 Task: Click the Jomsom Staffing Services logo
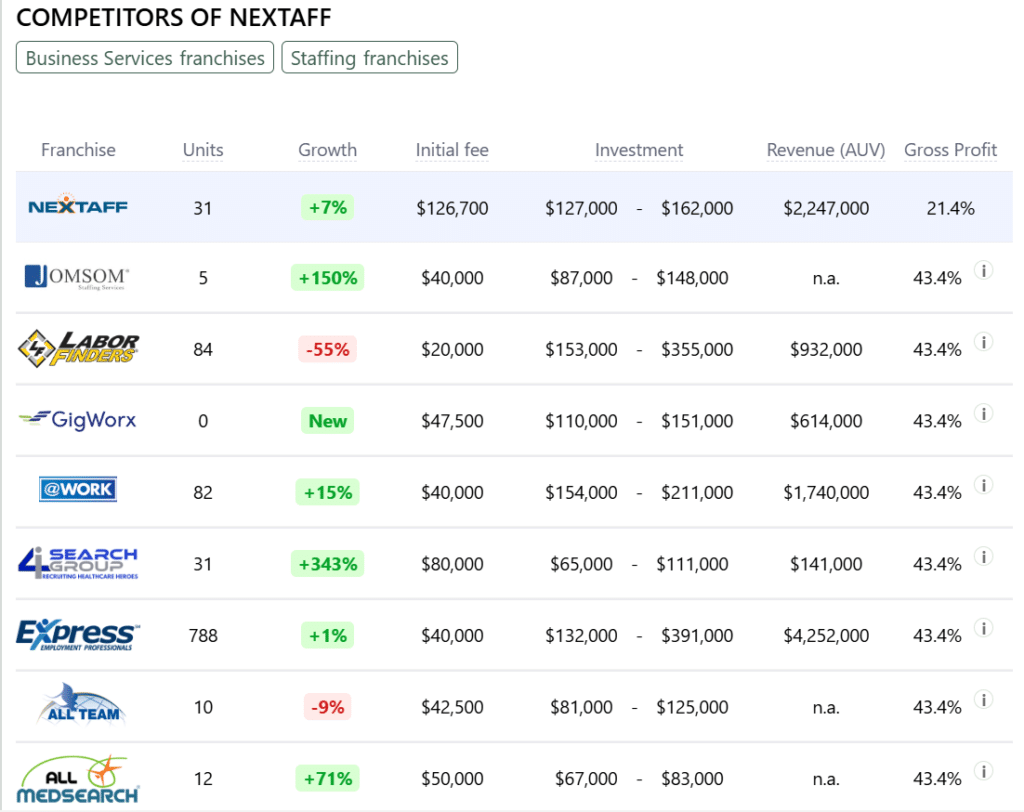(77, 277)
